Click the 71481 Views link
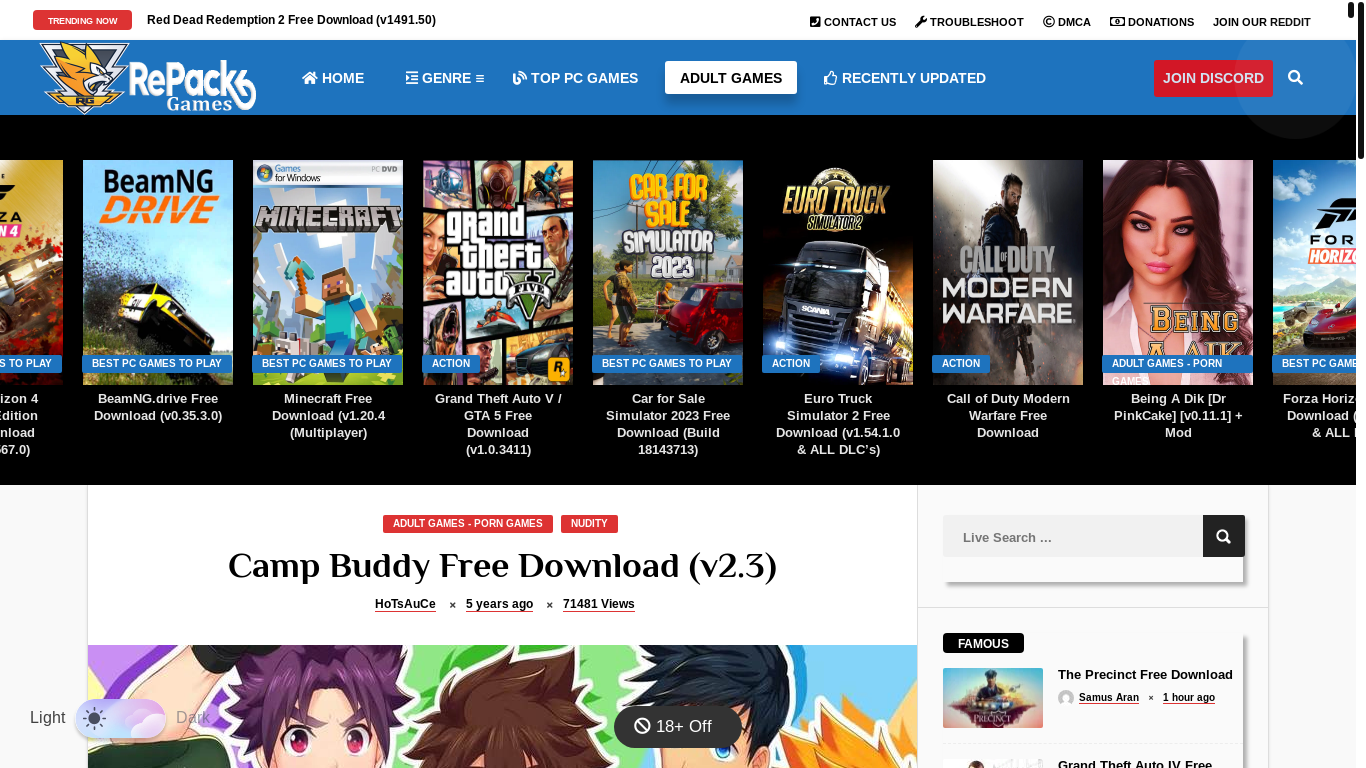Viewport: 1366px width, 768px height. 598,604
